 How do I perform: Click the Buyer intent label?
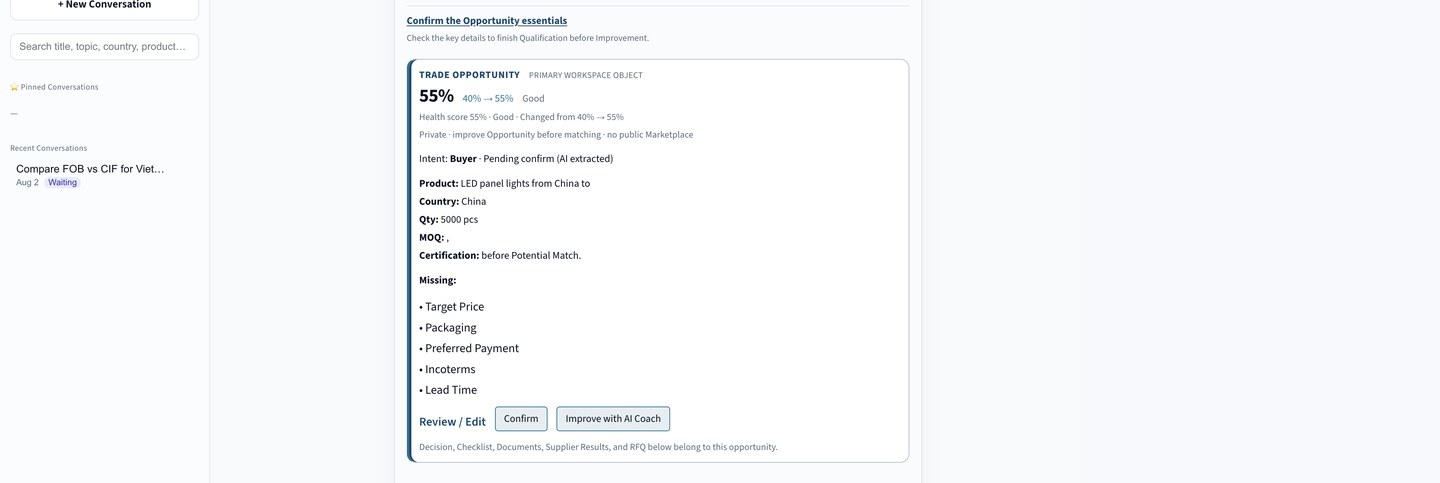coord(463,159)
